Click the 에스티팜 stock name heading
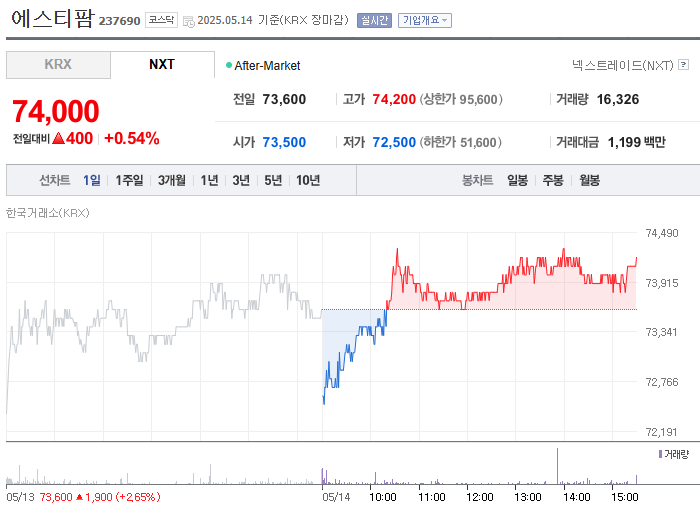This screenshot has height=511, width=700. pyautogui.click(x=53, y=19)
